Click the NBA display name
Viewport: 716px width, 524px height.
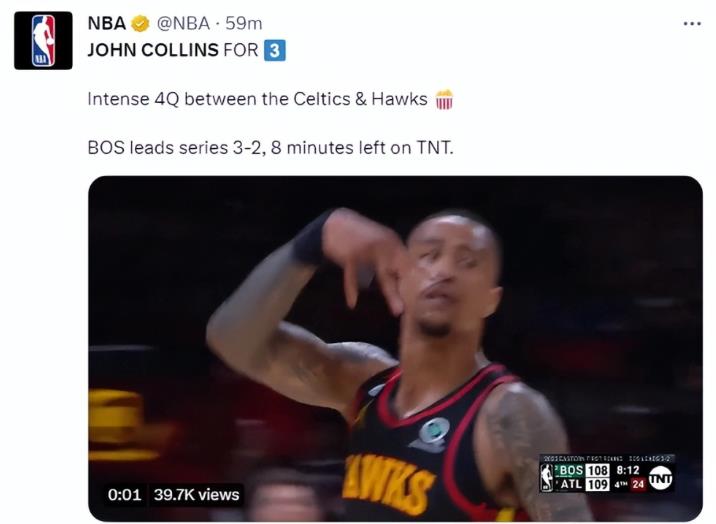[106, 23]
